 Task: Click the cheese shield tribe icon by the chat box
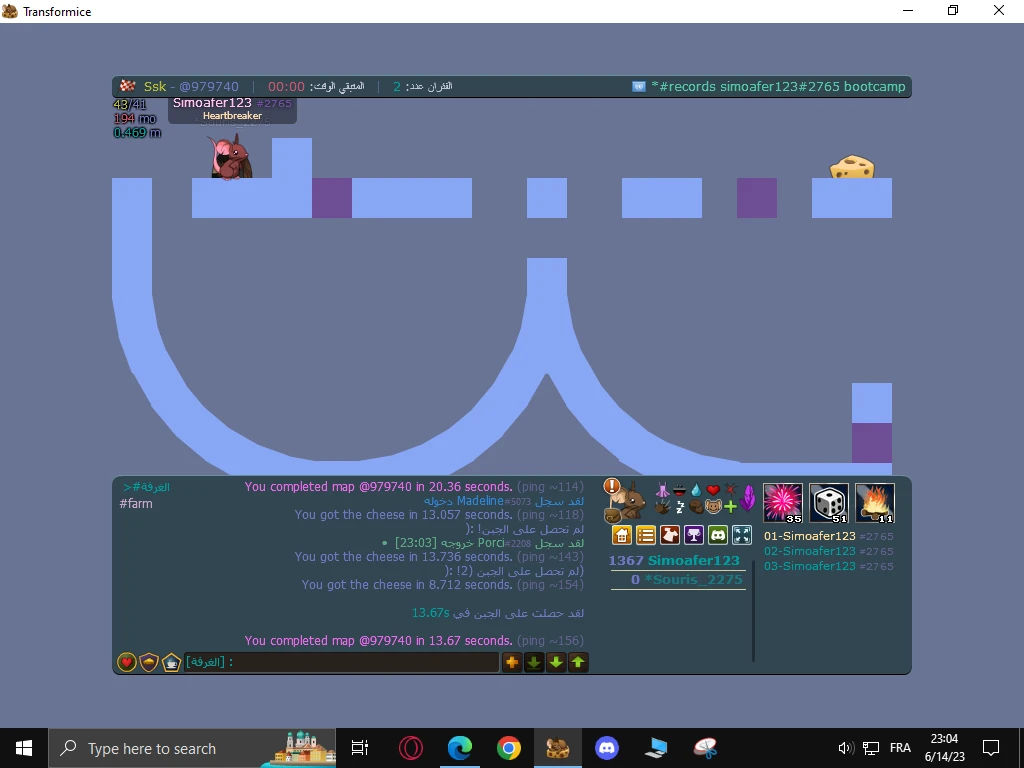149,662
